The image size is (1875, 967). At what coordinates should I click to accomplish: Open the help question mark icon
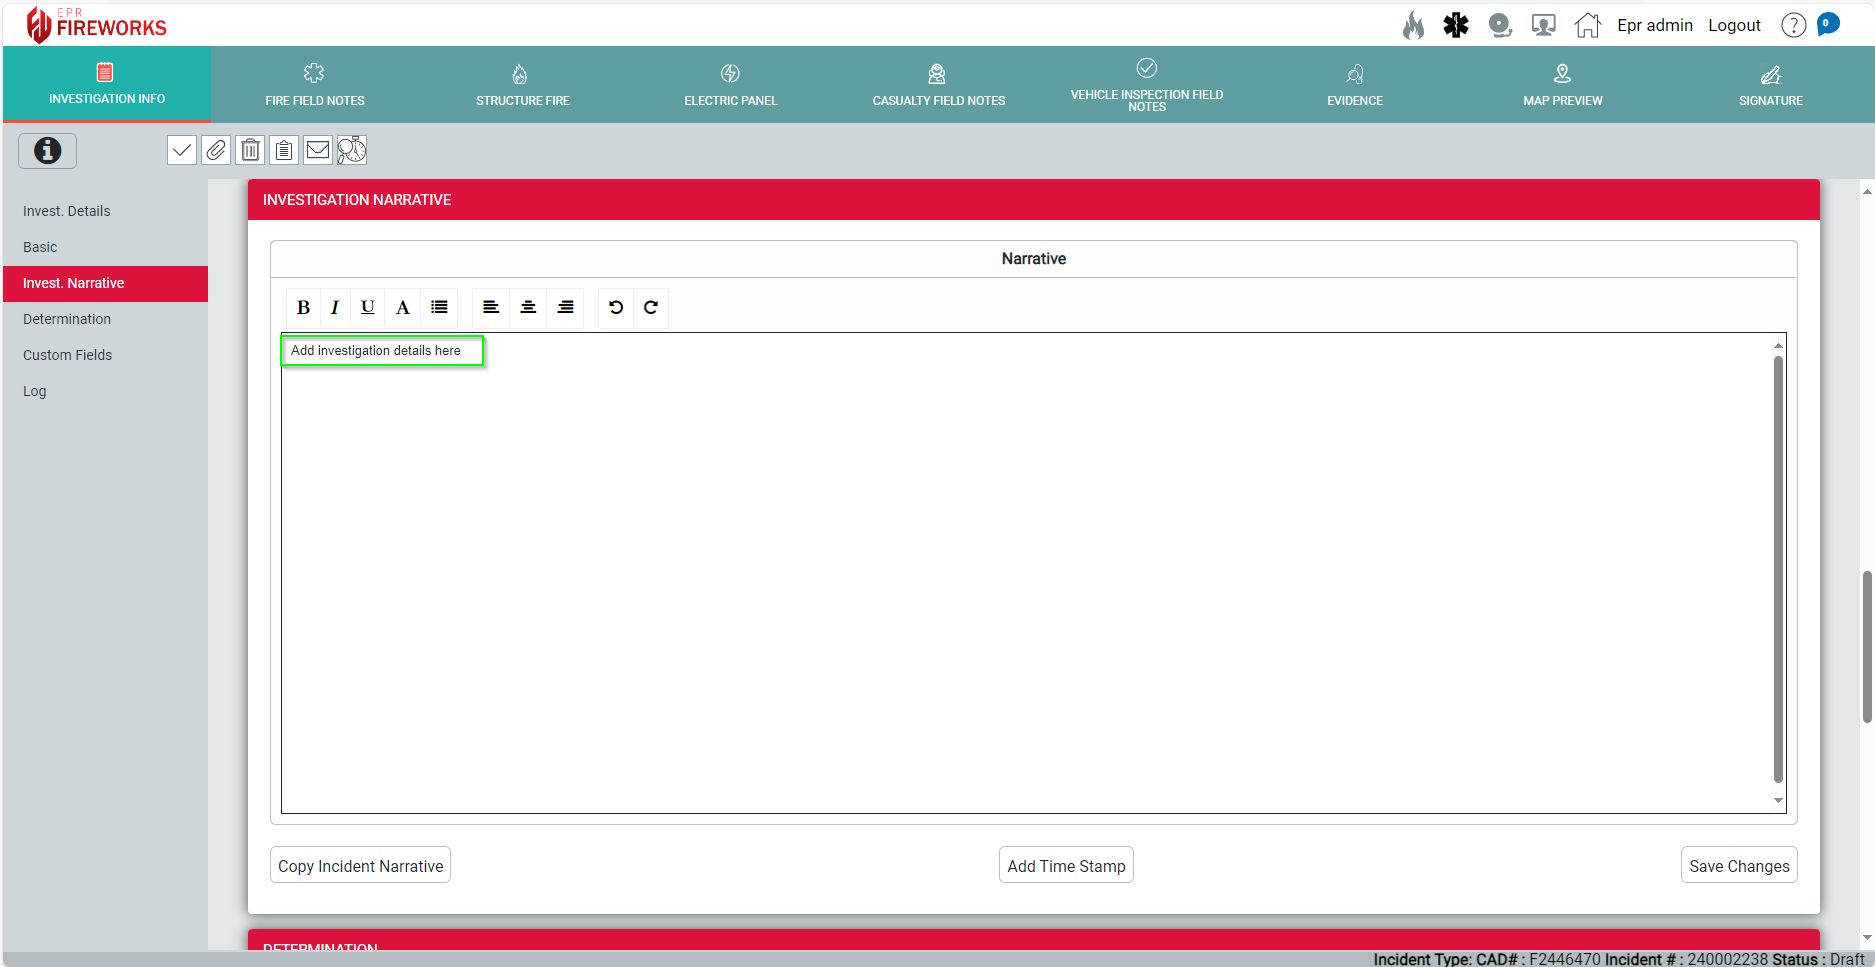click(1793, 25)
